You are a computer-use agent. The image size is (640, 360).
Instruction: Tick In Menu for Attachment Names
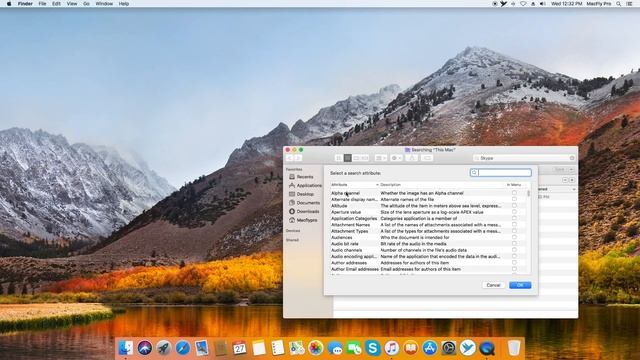click(514, 224)
